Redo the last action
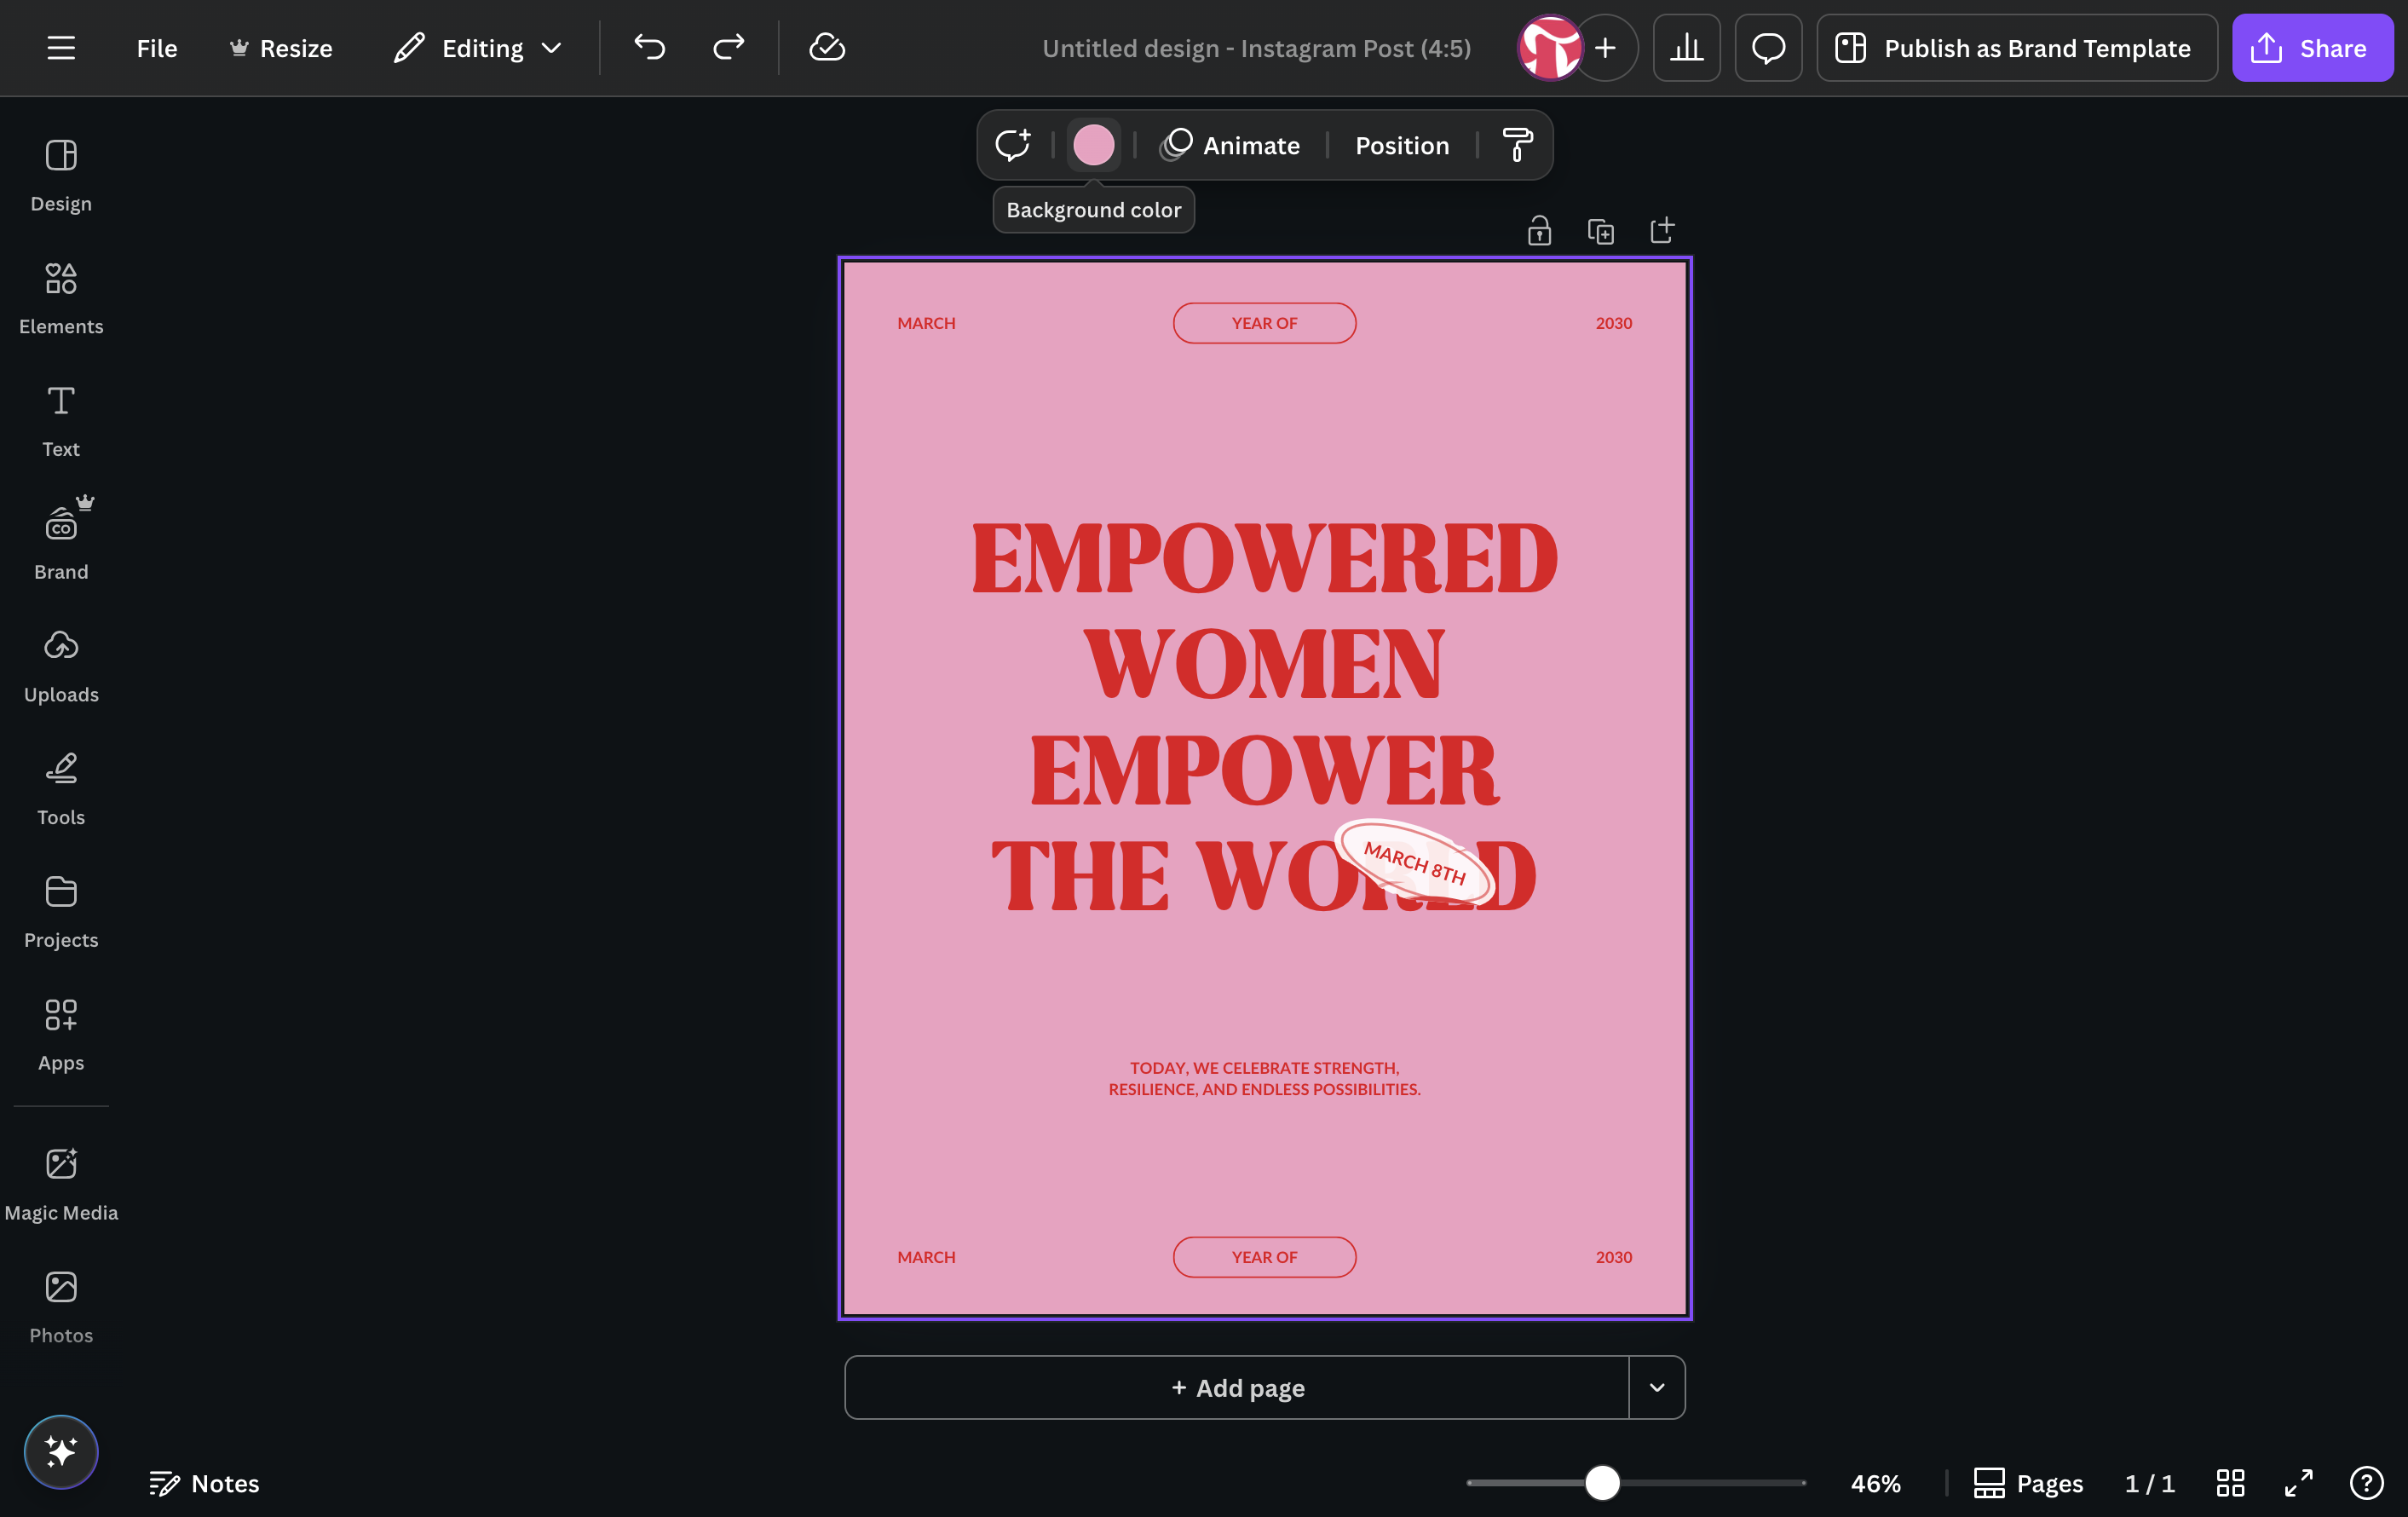The height and width of the screenshot is (1517, 2408). click(729, 48)
